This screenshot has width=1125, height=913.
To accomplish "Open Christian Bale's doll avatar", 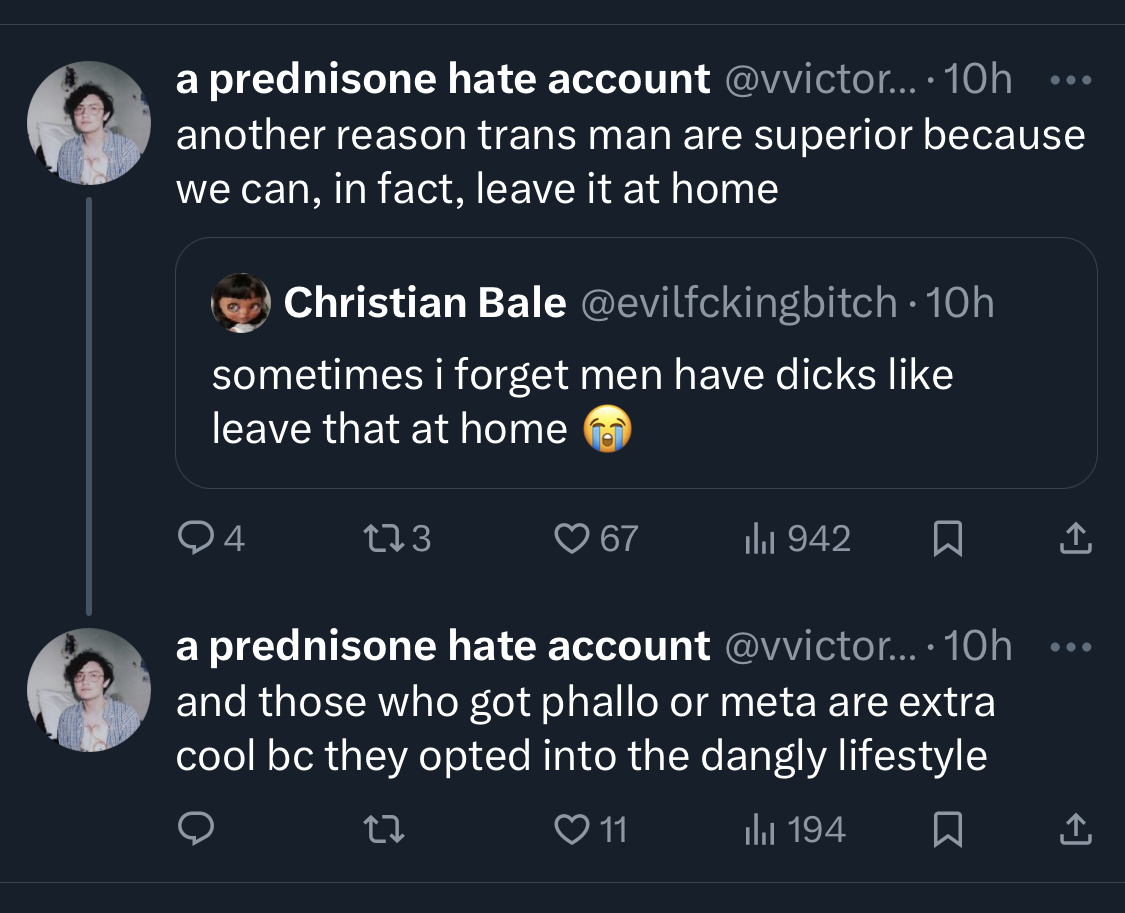I will click(x=240, y=303).
